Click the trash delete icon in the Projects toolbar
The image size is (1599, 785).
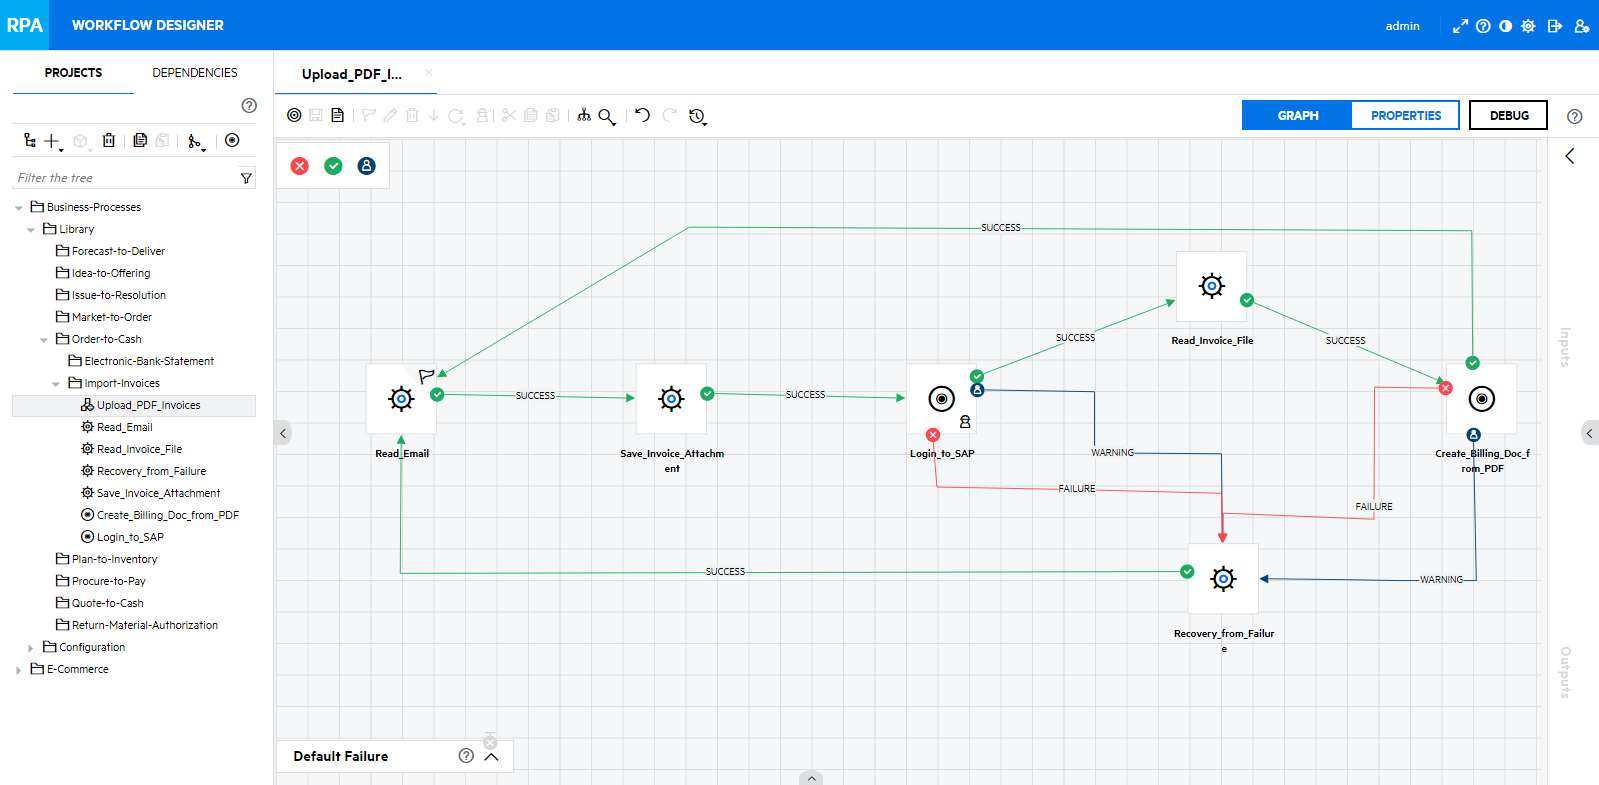point(109,141)
